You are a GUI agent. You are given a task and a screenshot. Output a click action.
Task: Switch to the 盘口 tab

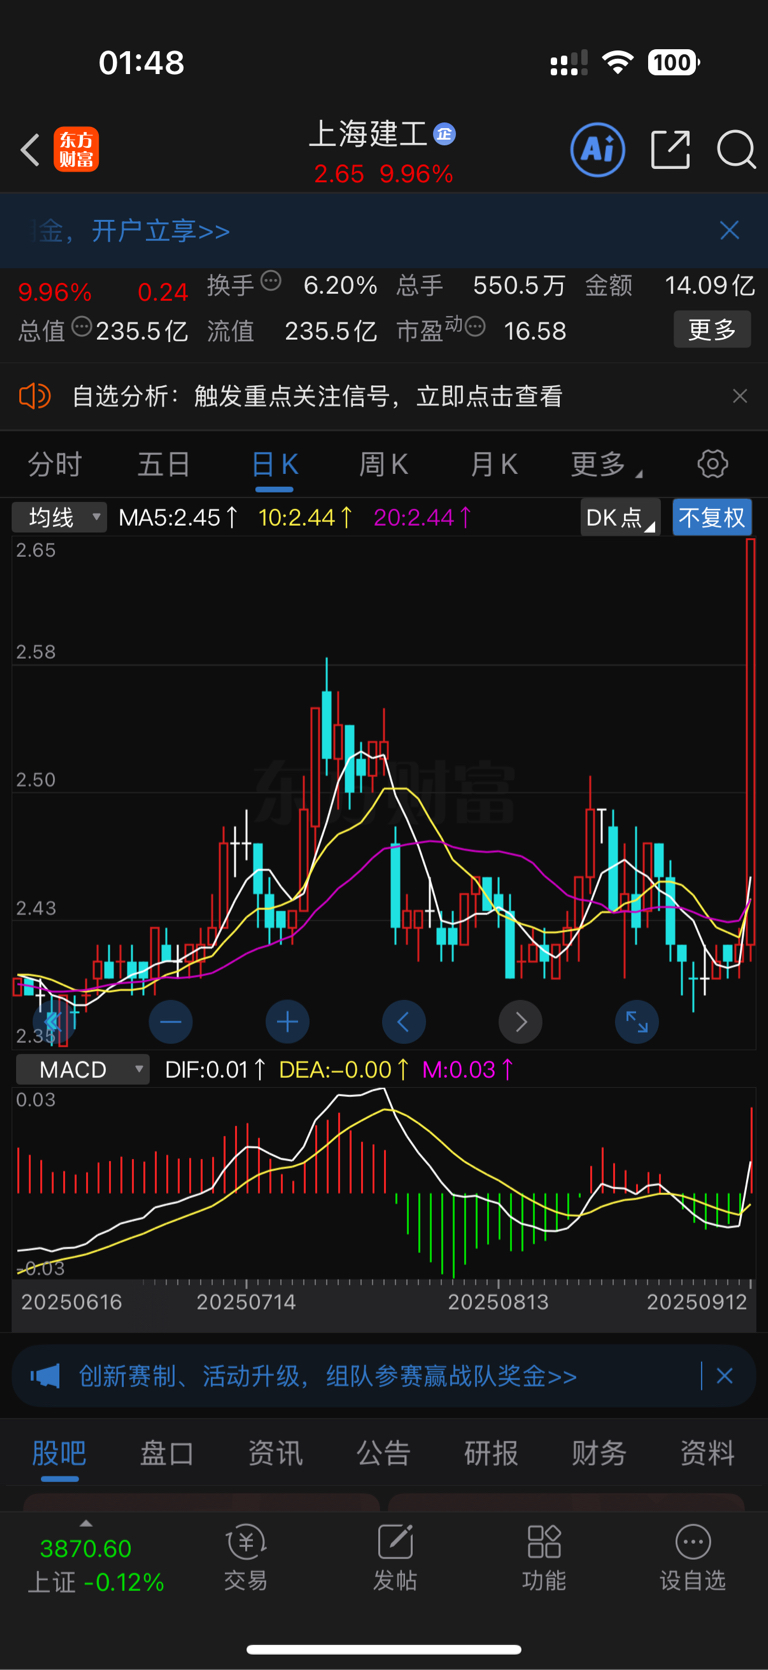click(x=167, y=1452)
